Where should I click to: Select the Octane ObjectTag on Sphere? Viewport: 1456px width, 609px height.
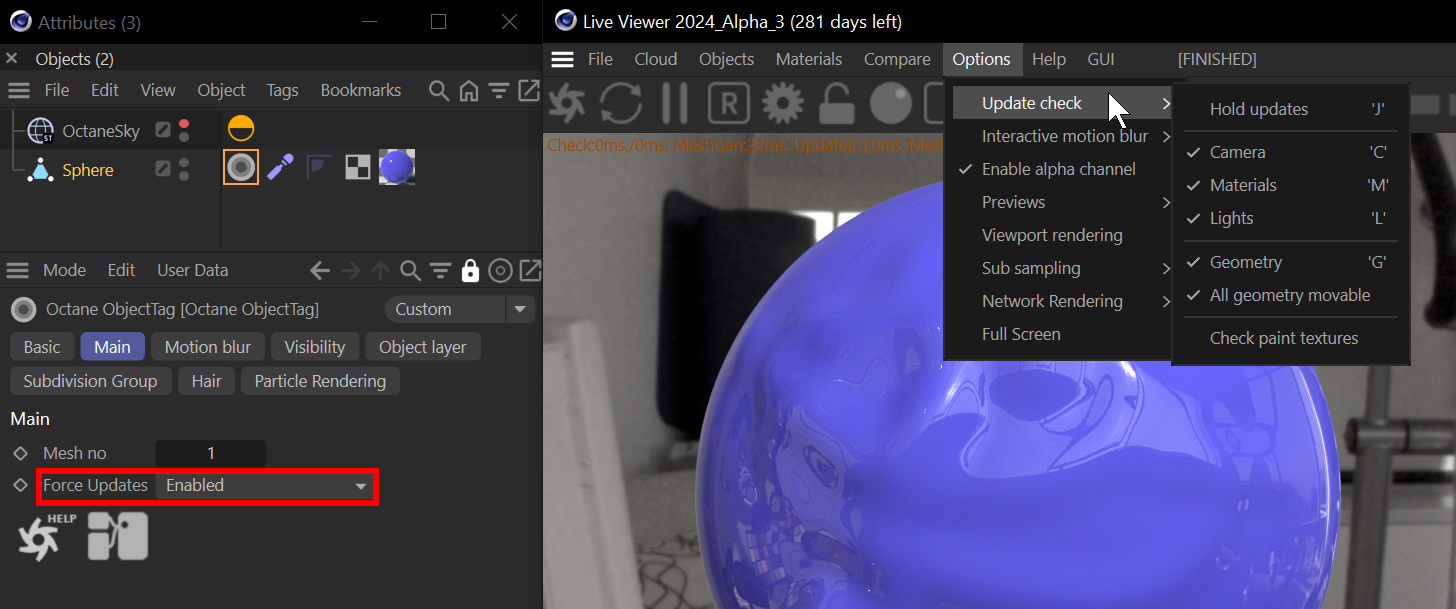[x=240, y=167]
